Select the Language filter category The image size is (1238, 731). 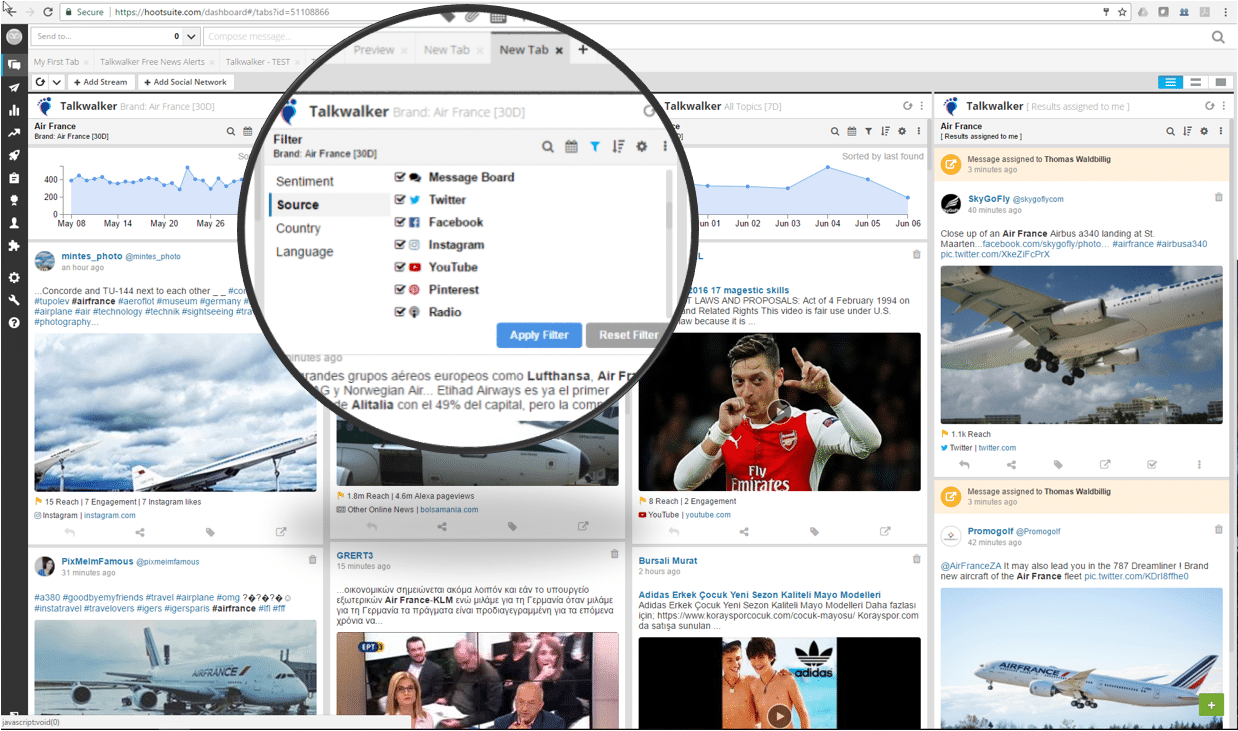[x=305, y=252]
